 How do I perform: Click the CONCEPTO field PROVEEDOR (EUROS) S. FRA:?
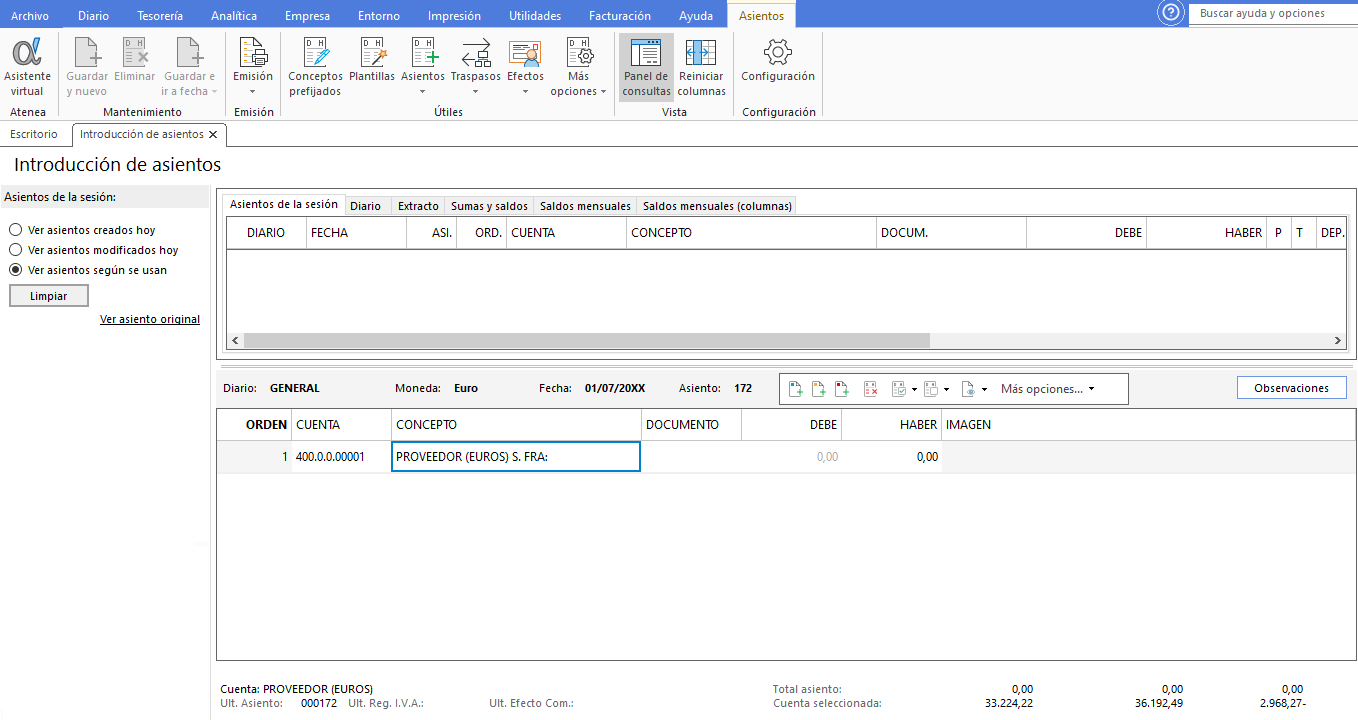click(516, 457)
